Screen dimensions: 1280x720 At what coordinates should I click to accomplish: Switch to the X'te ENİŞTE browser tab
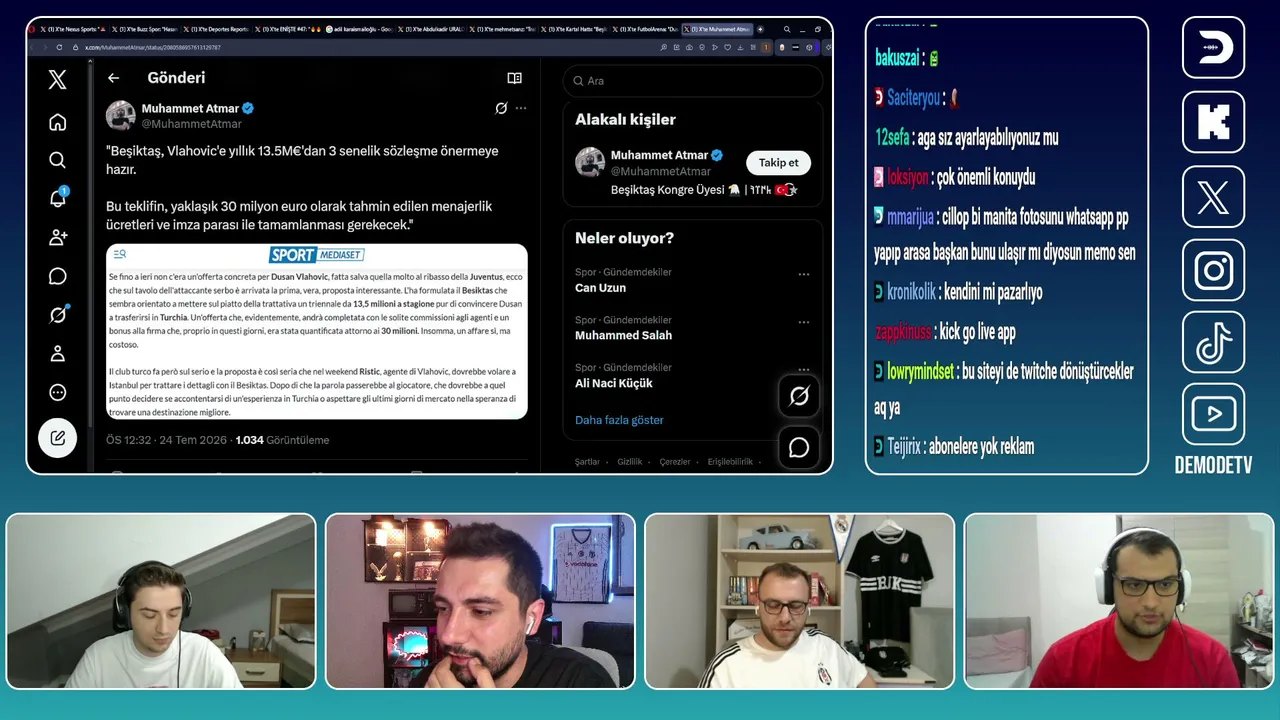(x=290, y=29)
